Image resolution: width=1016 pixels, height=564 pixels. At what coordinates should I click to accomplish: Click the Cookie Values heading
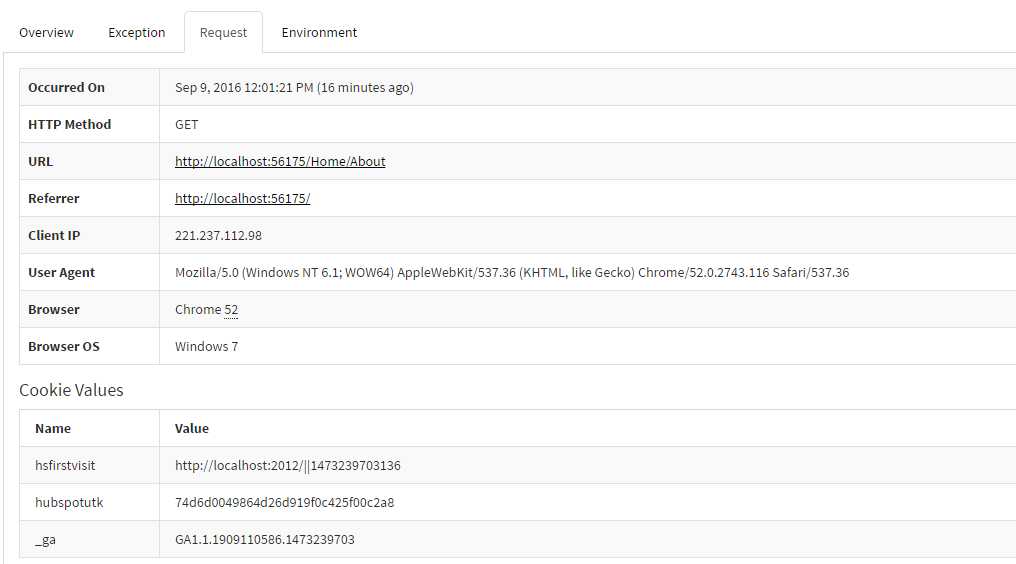(x=71, y=390)
